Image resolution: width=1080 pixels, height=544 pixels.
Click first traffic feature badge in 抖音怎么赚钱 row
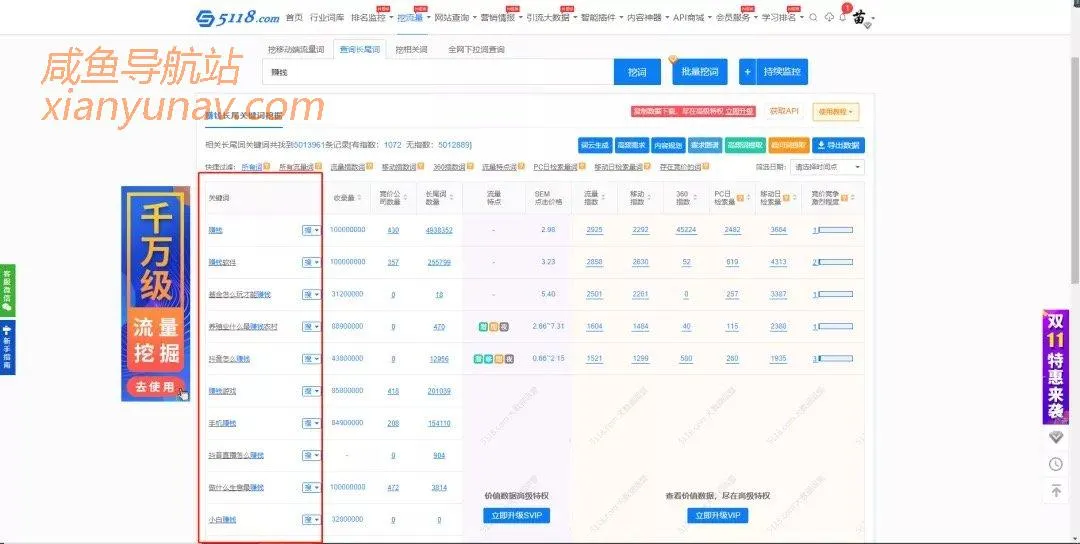tap(478, 359)
